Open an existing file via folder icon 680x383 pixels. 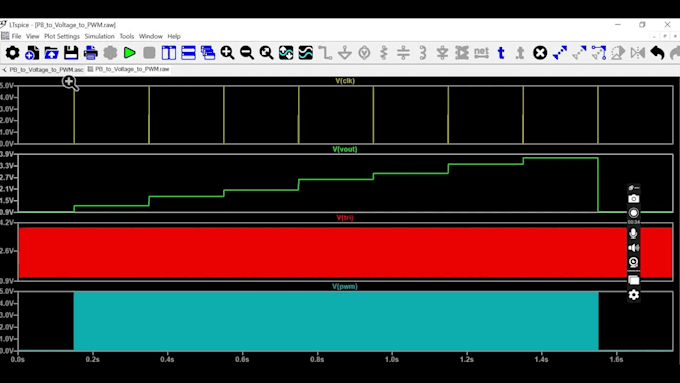coord(51,53)
